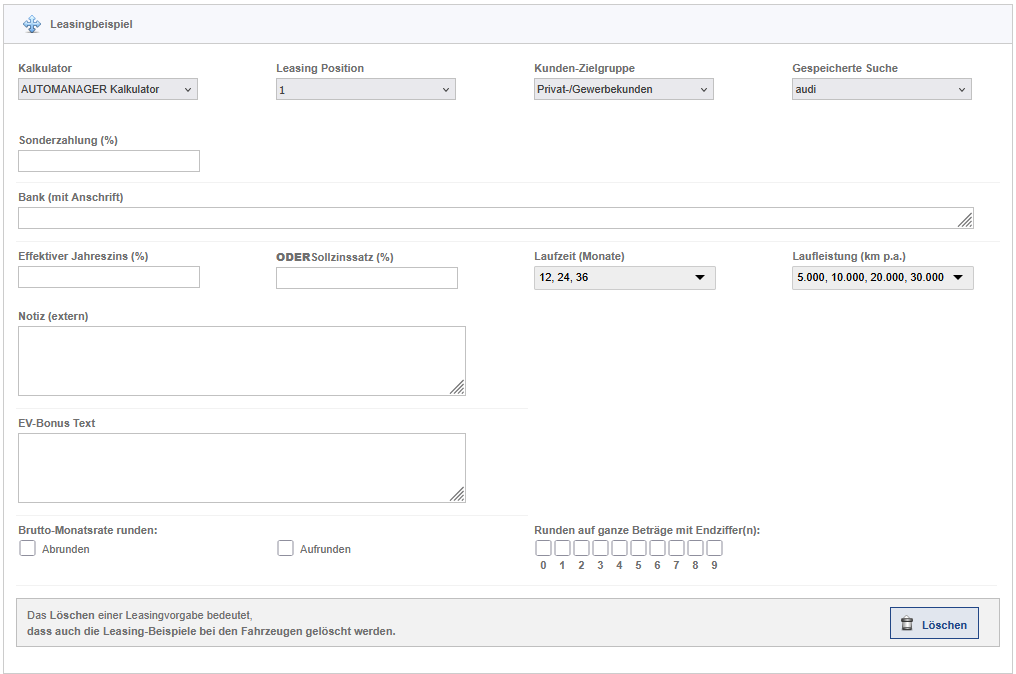1016x674 pixels.
Task: Grab the Notiz (extern) textarea resize handle
Action: coord(457,387)
